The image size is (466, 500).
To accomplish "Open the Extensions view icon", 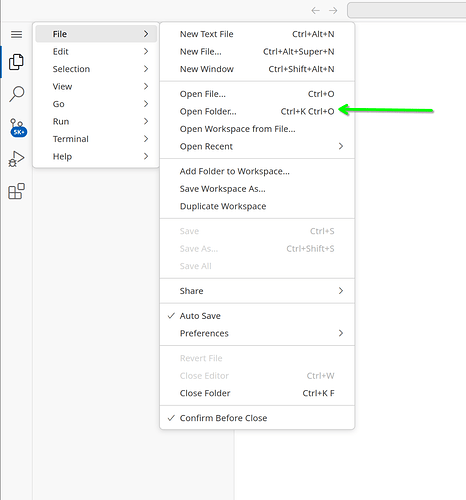I will point(16,191).
